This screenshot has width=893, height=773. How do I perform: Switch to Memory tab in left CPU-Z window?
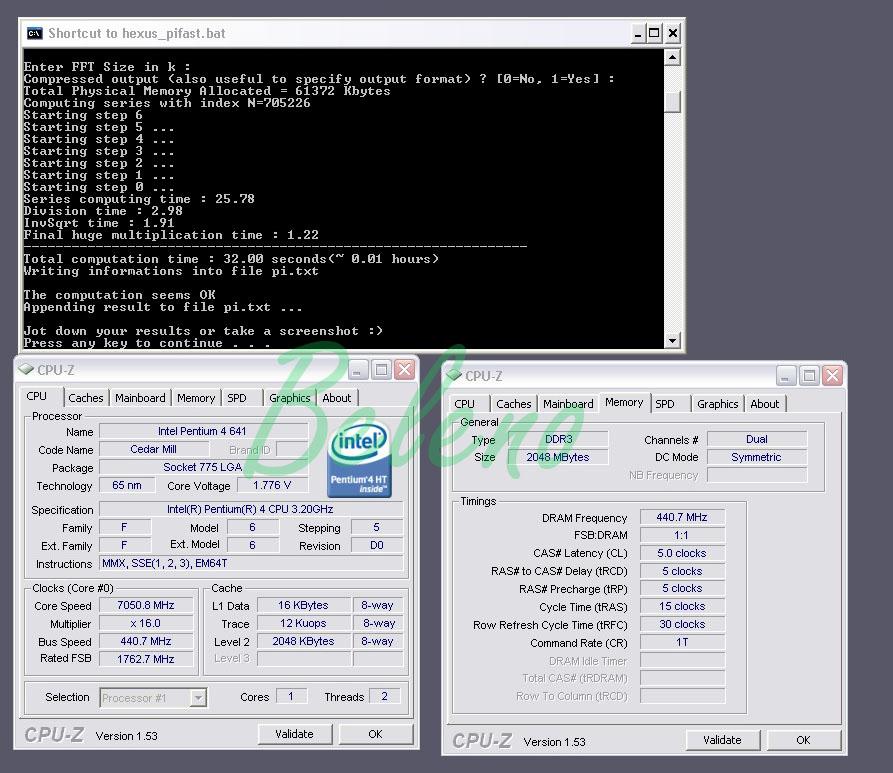[196, 398]
